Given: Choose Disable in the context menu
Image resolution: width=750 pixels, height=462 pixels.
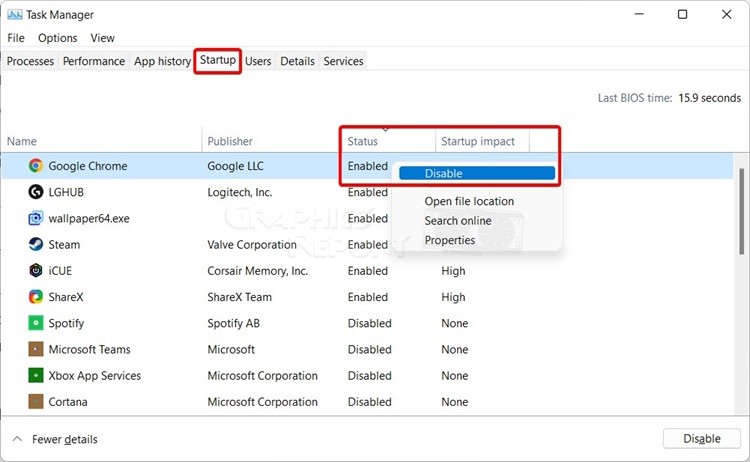Looking at the screenshot, I should pos(477,173).
